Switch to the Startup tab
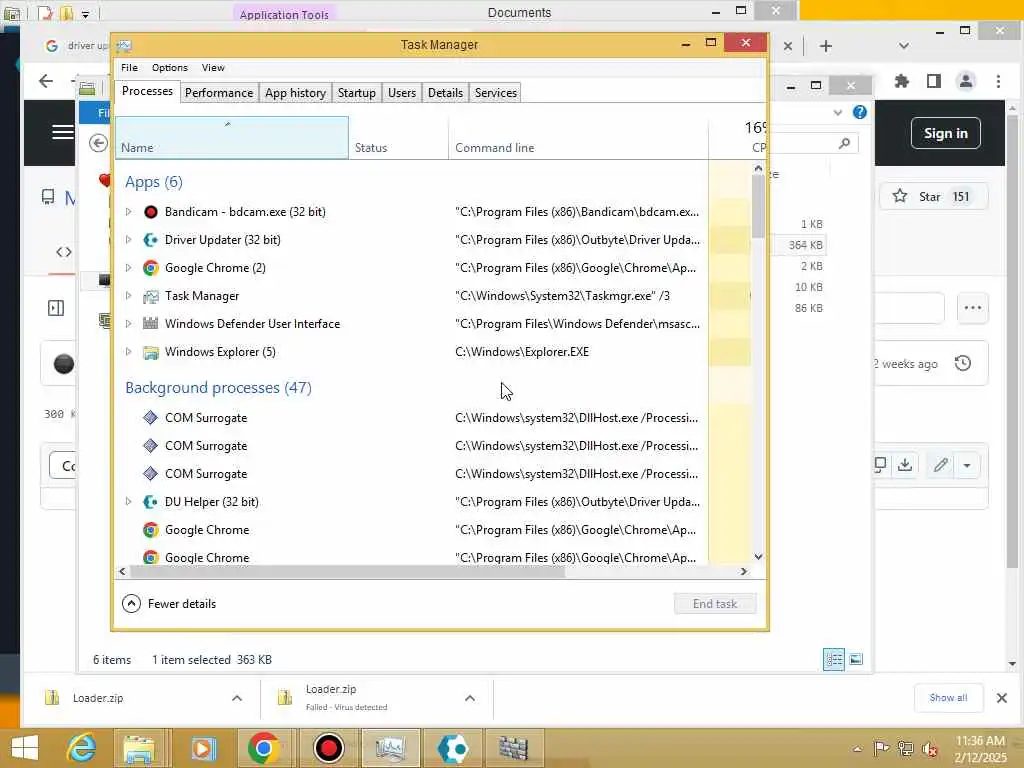This screenshot has width=1024, height=768. (x=357, y=93)
